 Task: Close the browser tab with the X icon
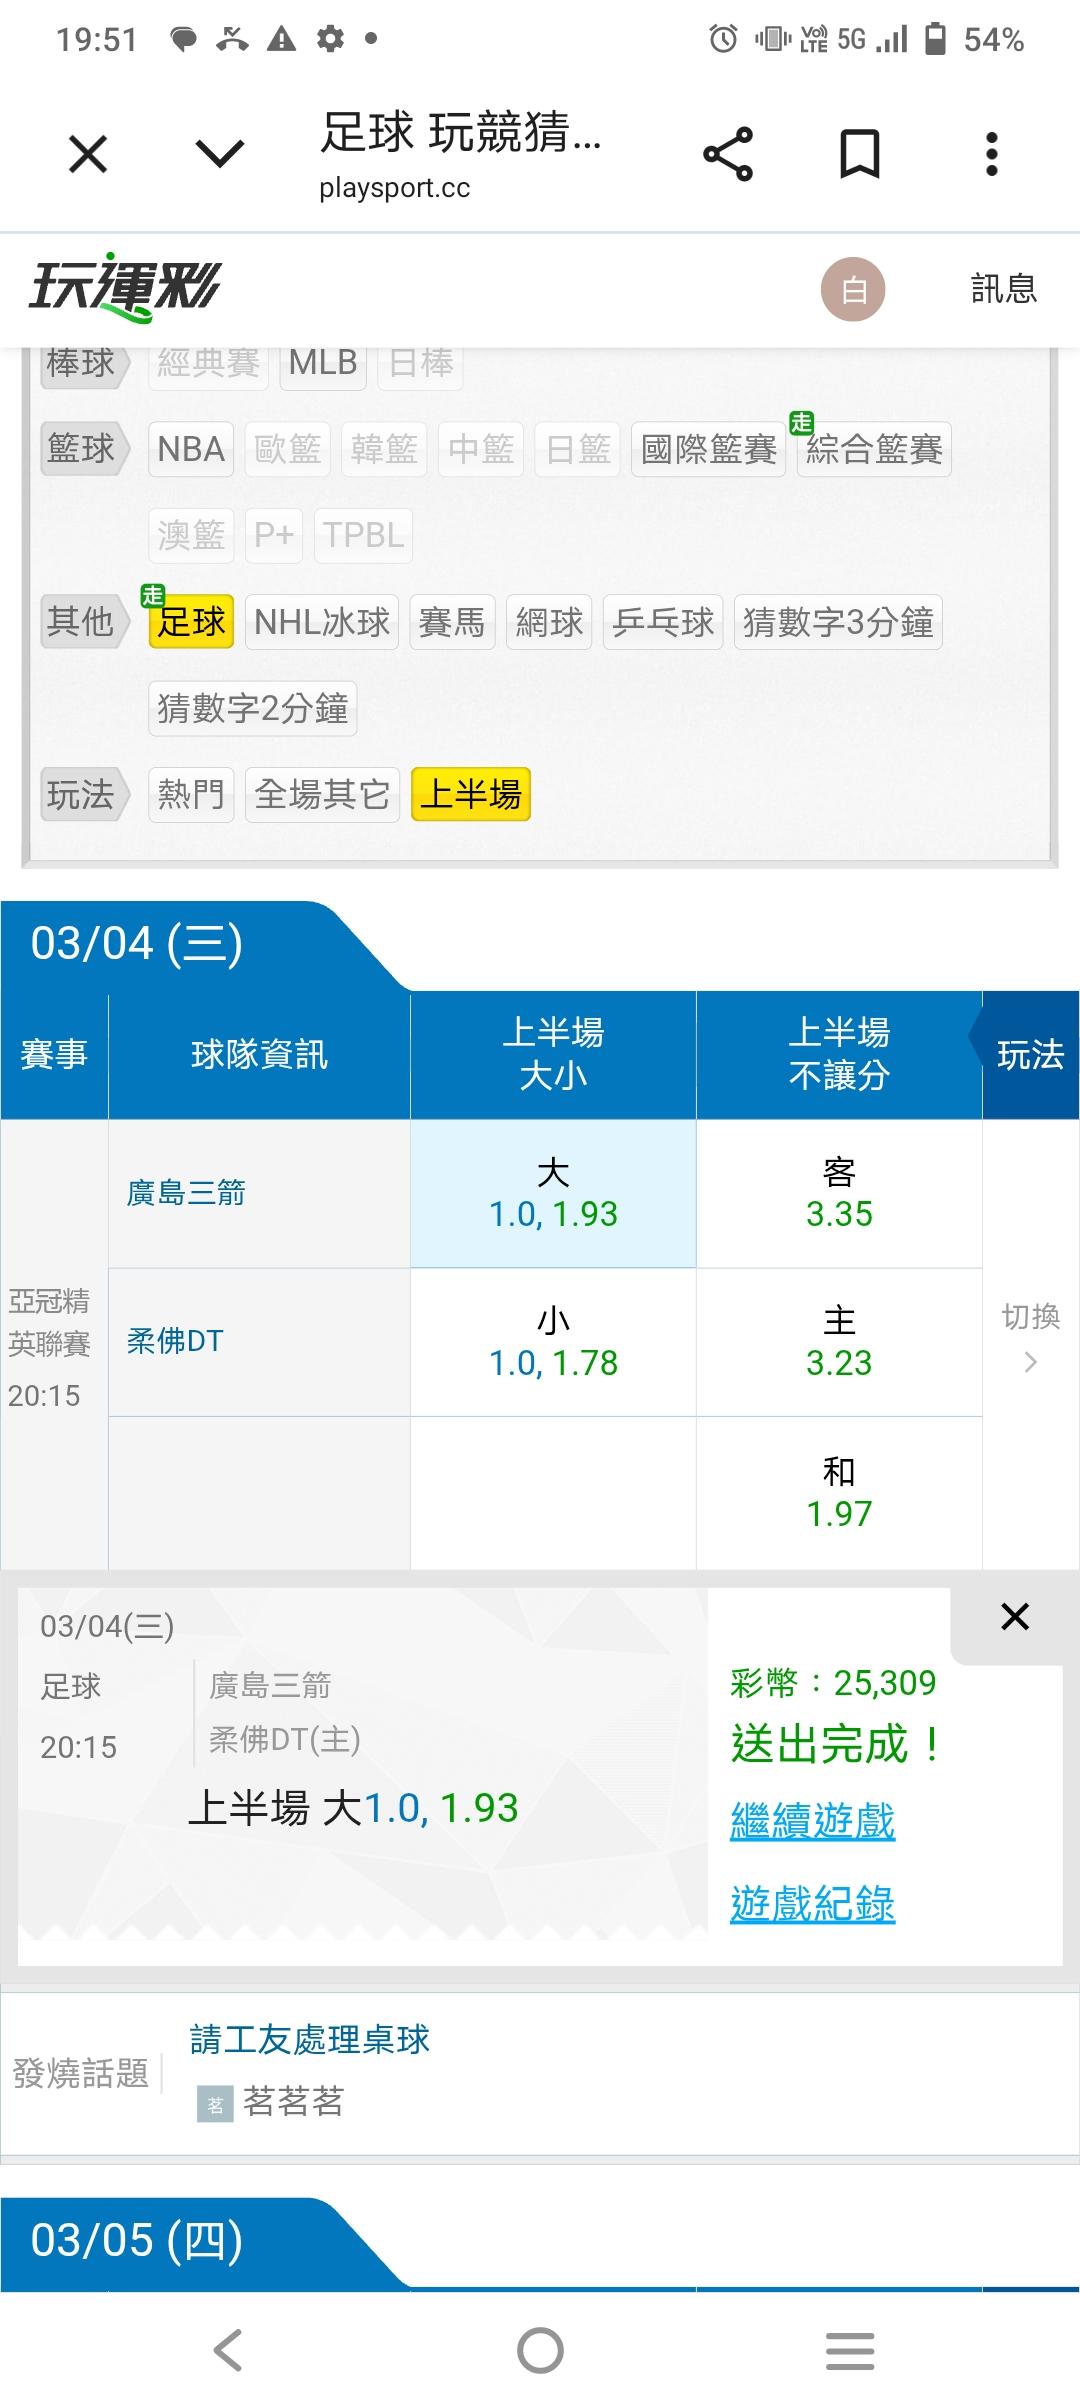[88, 154]
